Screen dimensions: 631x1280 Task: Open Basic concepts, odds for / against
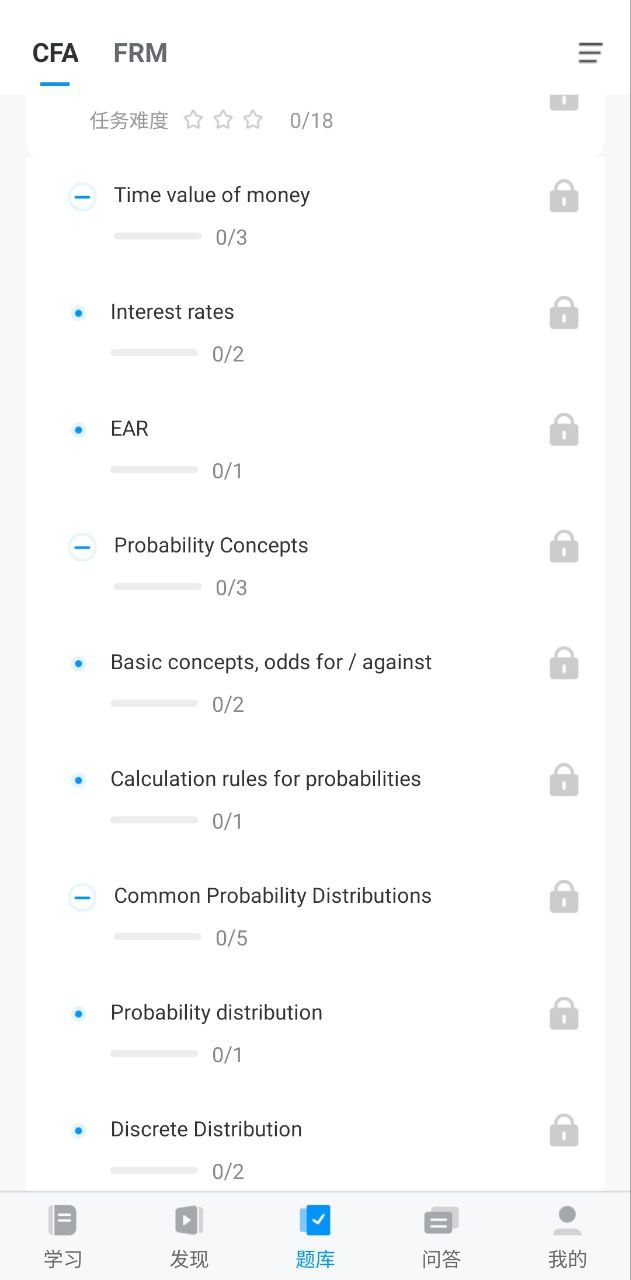(271, 662)
